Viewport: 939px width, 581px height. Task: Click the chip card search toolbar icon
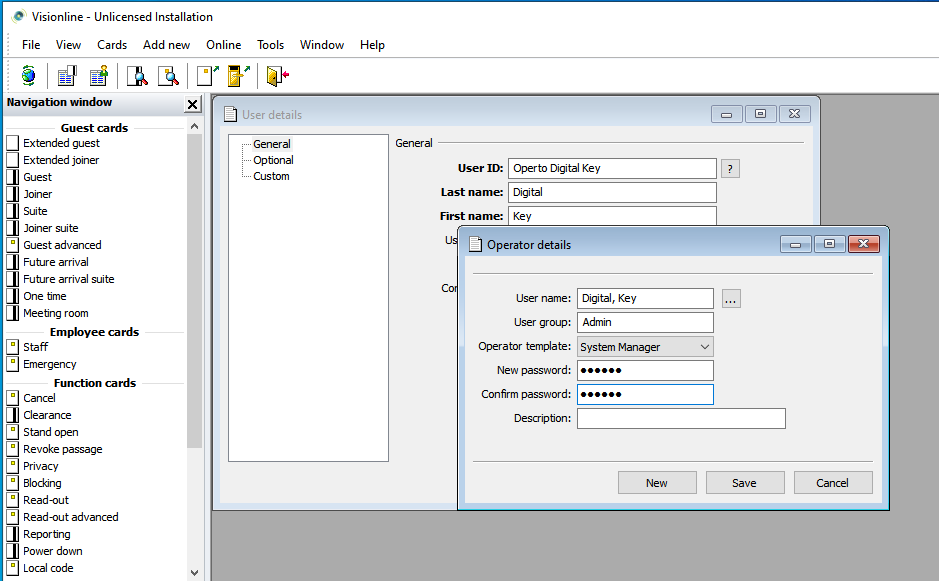click(x=168, y=76)
